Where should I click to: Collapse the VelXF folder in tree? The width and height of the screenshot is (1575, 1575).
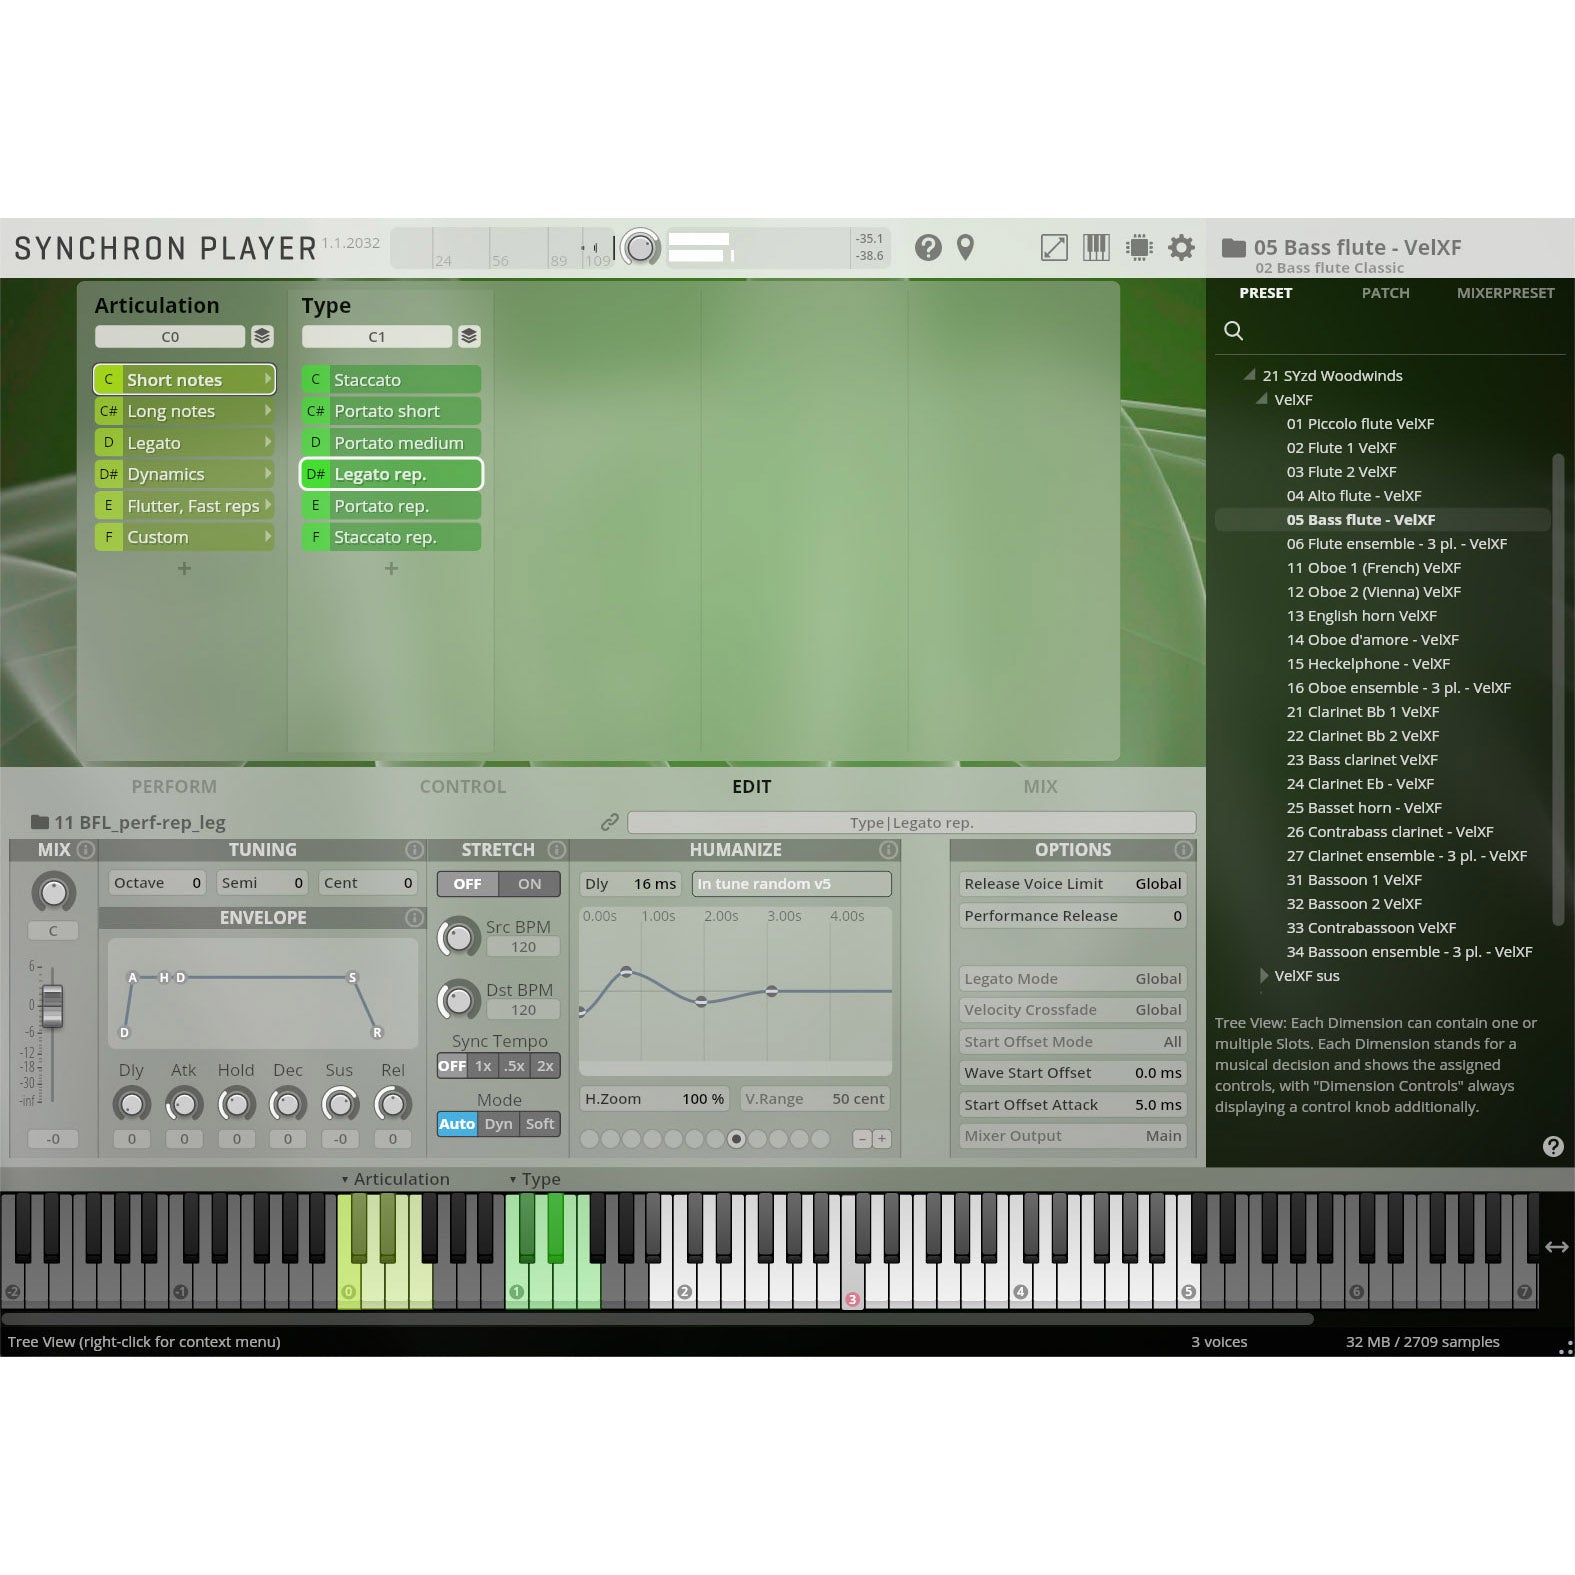click(x=1261, y=399)
